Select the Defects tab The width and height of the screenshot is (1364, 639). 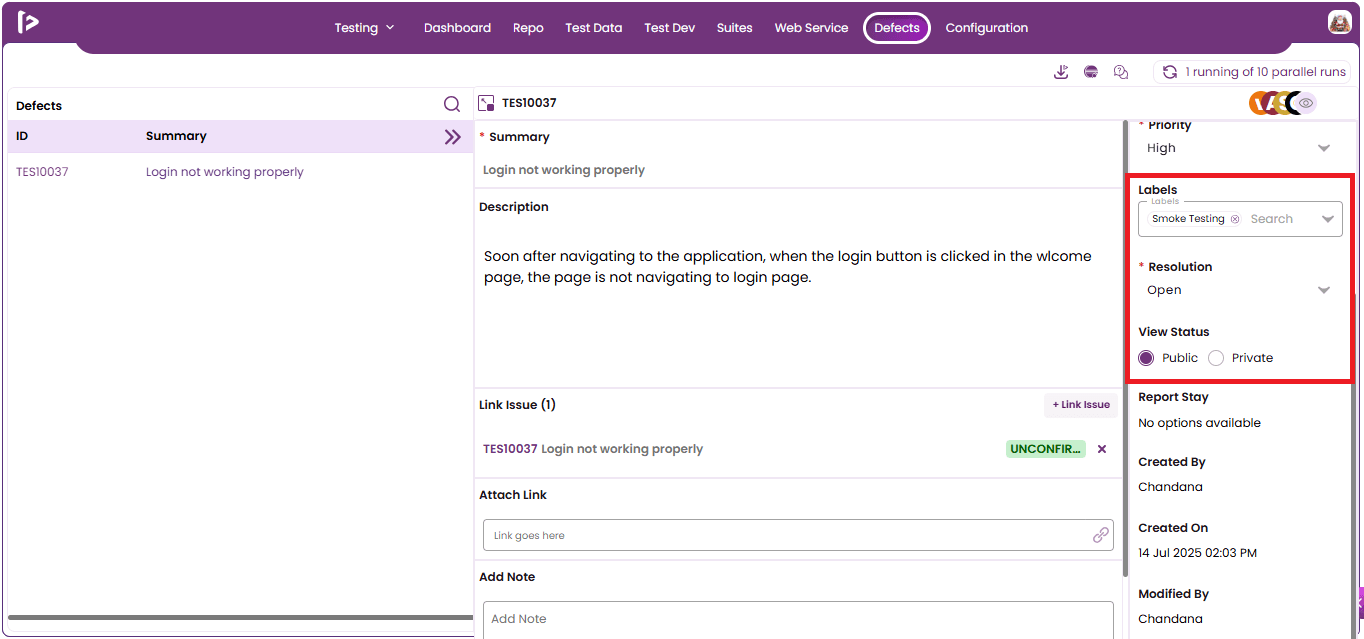[897, 28]
